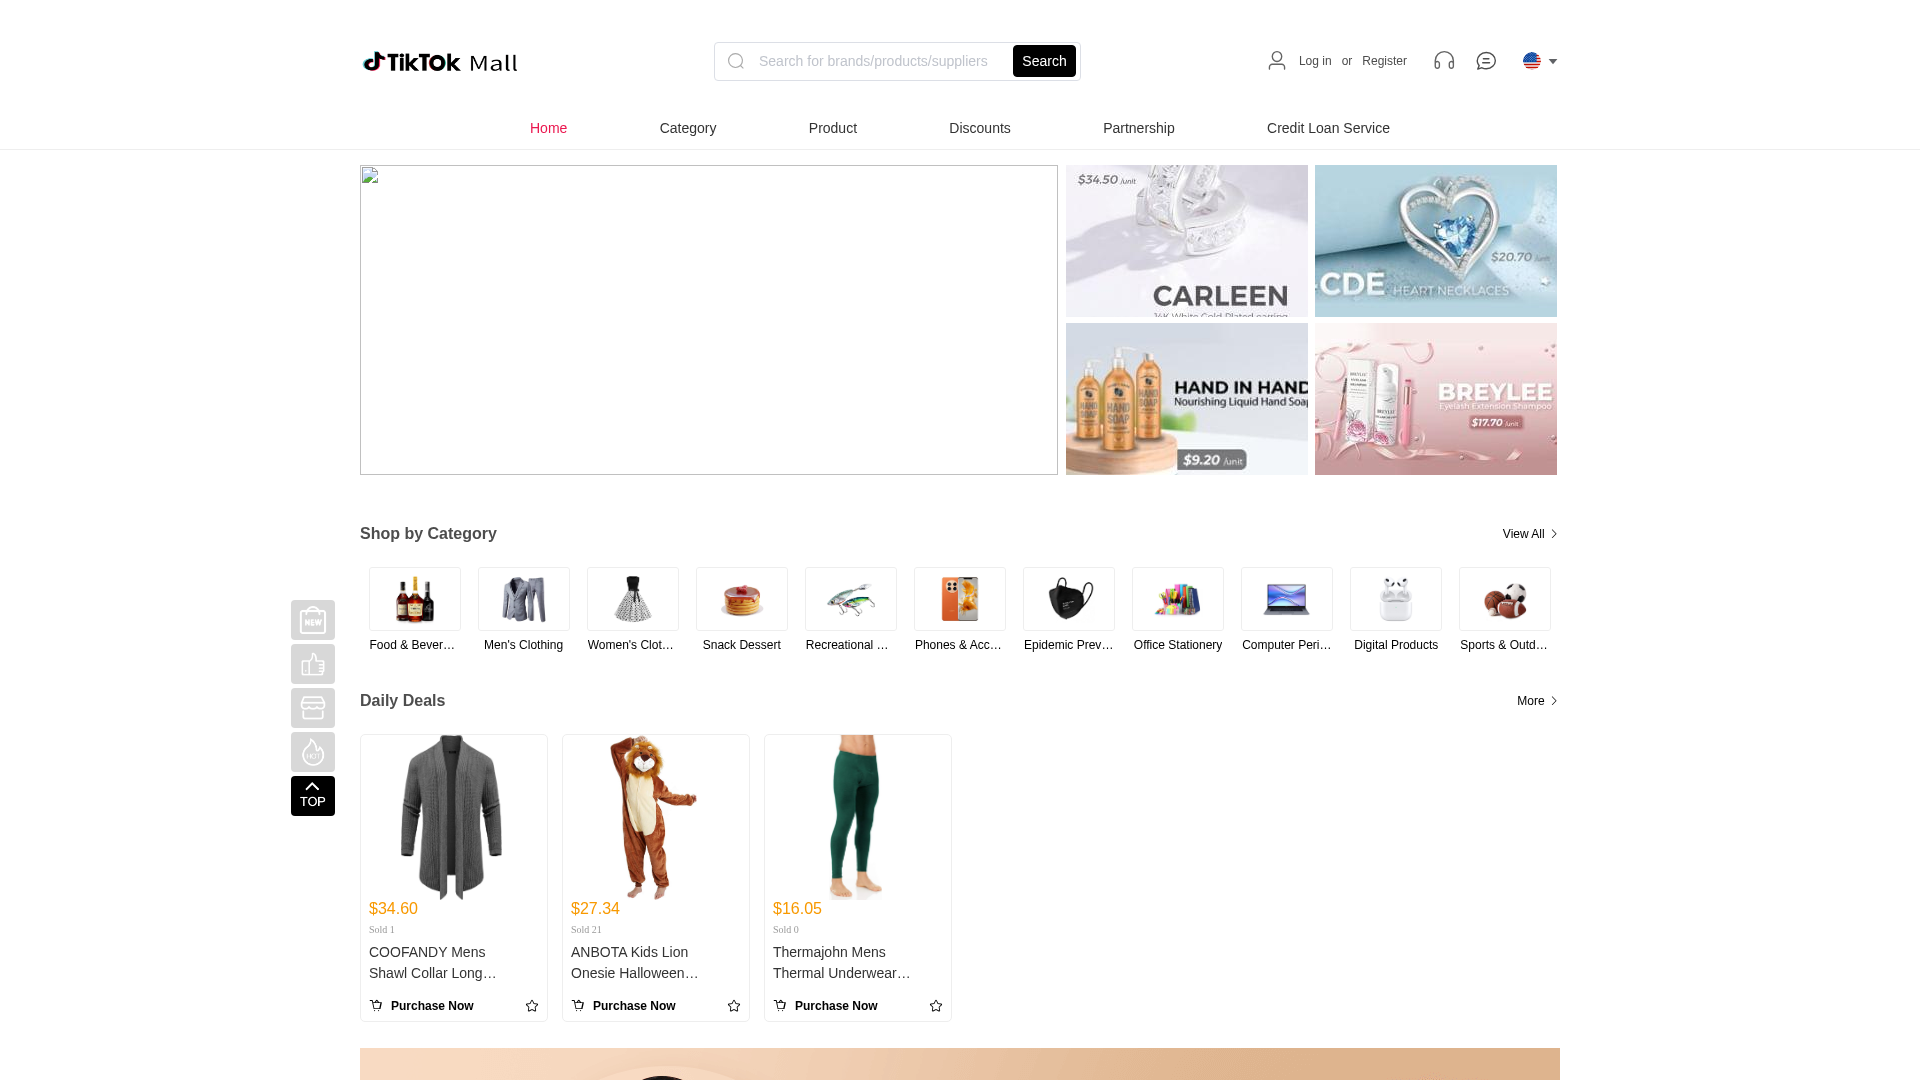Screen dimensions: 1920x1080
Task: Go to the Home tab
Action: point(548,128)
